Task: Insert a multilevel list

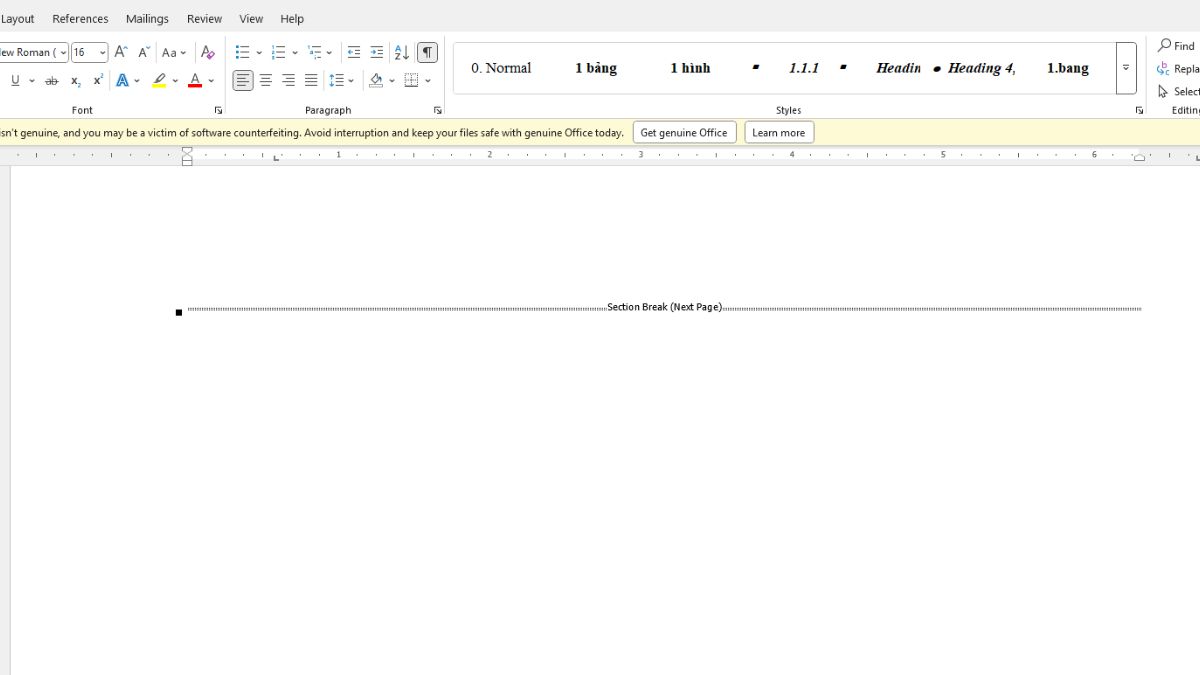Action: [x=314, y=52]
